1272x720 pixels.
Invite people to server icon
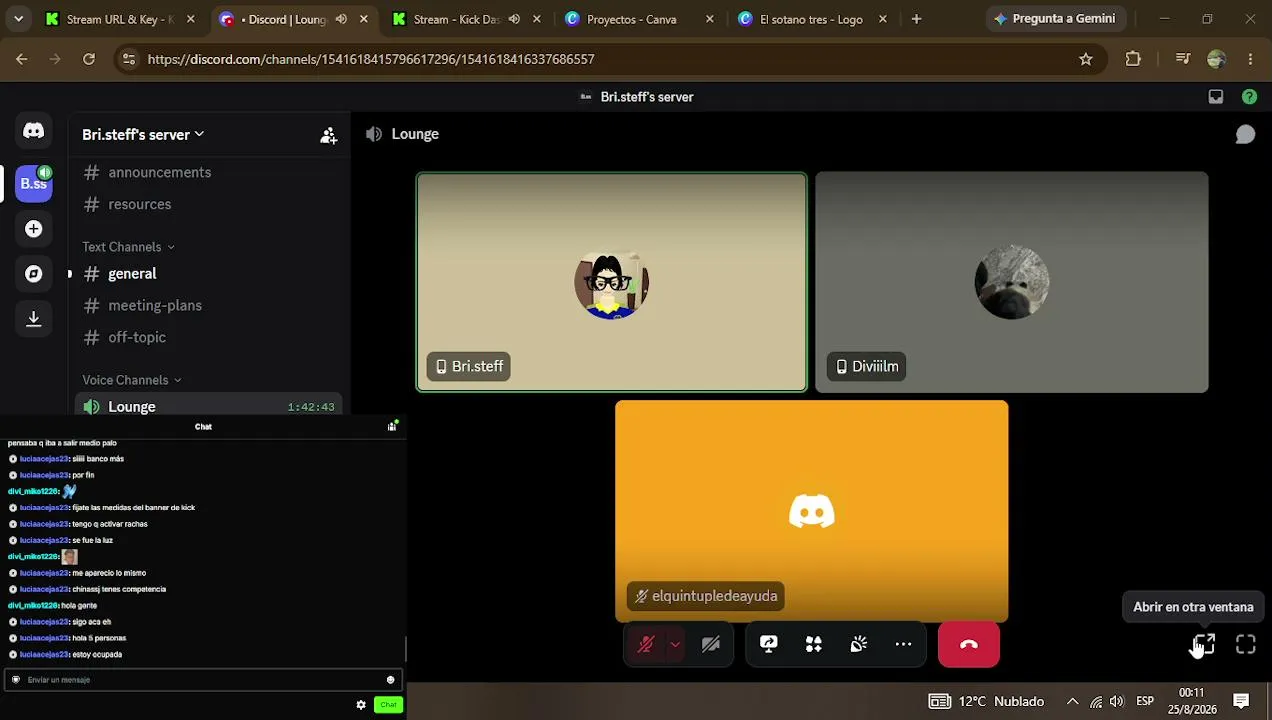tap(329, 135)
